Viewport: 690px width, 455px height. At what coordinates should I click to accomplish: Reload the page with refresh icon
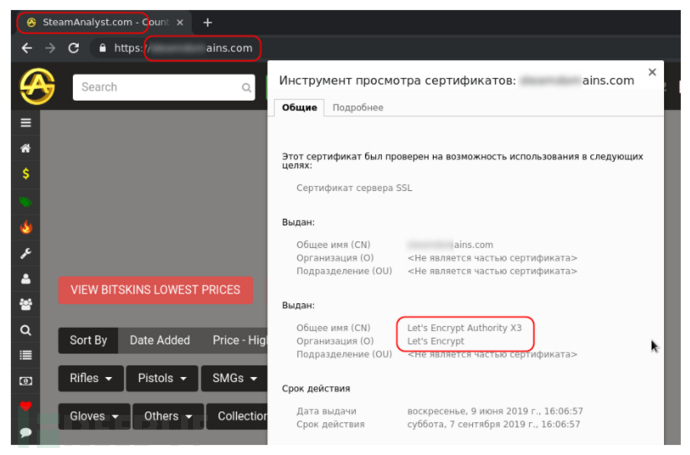(73, 48)
